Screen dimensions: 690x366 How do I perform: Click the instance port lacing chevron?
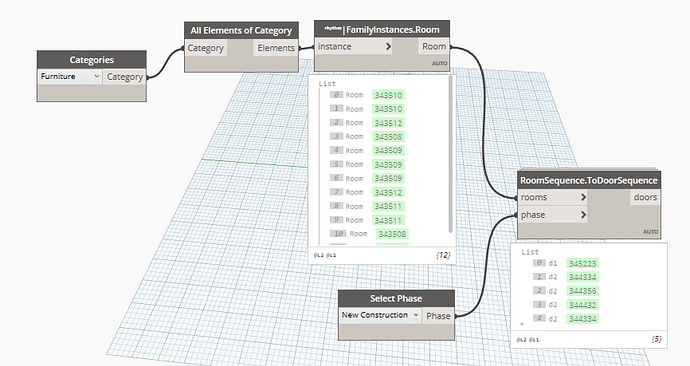point(388,46)
